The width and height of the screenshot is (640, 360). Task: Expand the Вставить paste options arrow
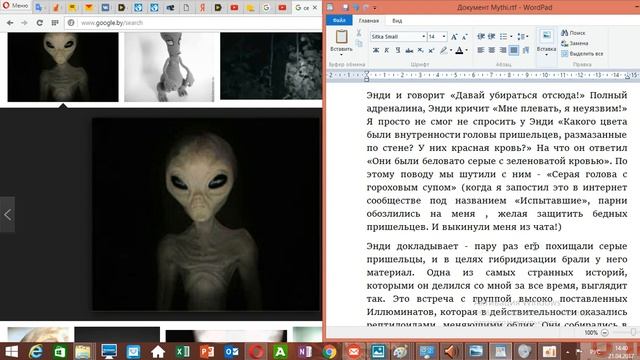341,54
